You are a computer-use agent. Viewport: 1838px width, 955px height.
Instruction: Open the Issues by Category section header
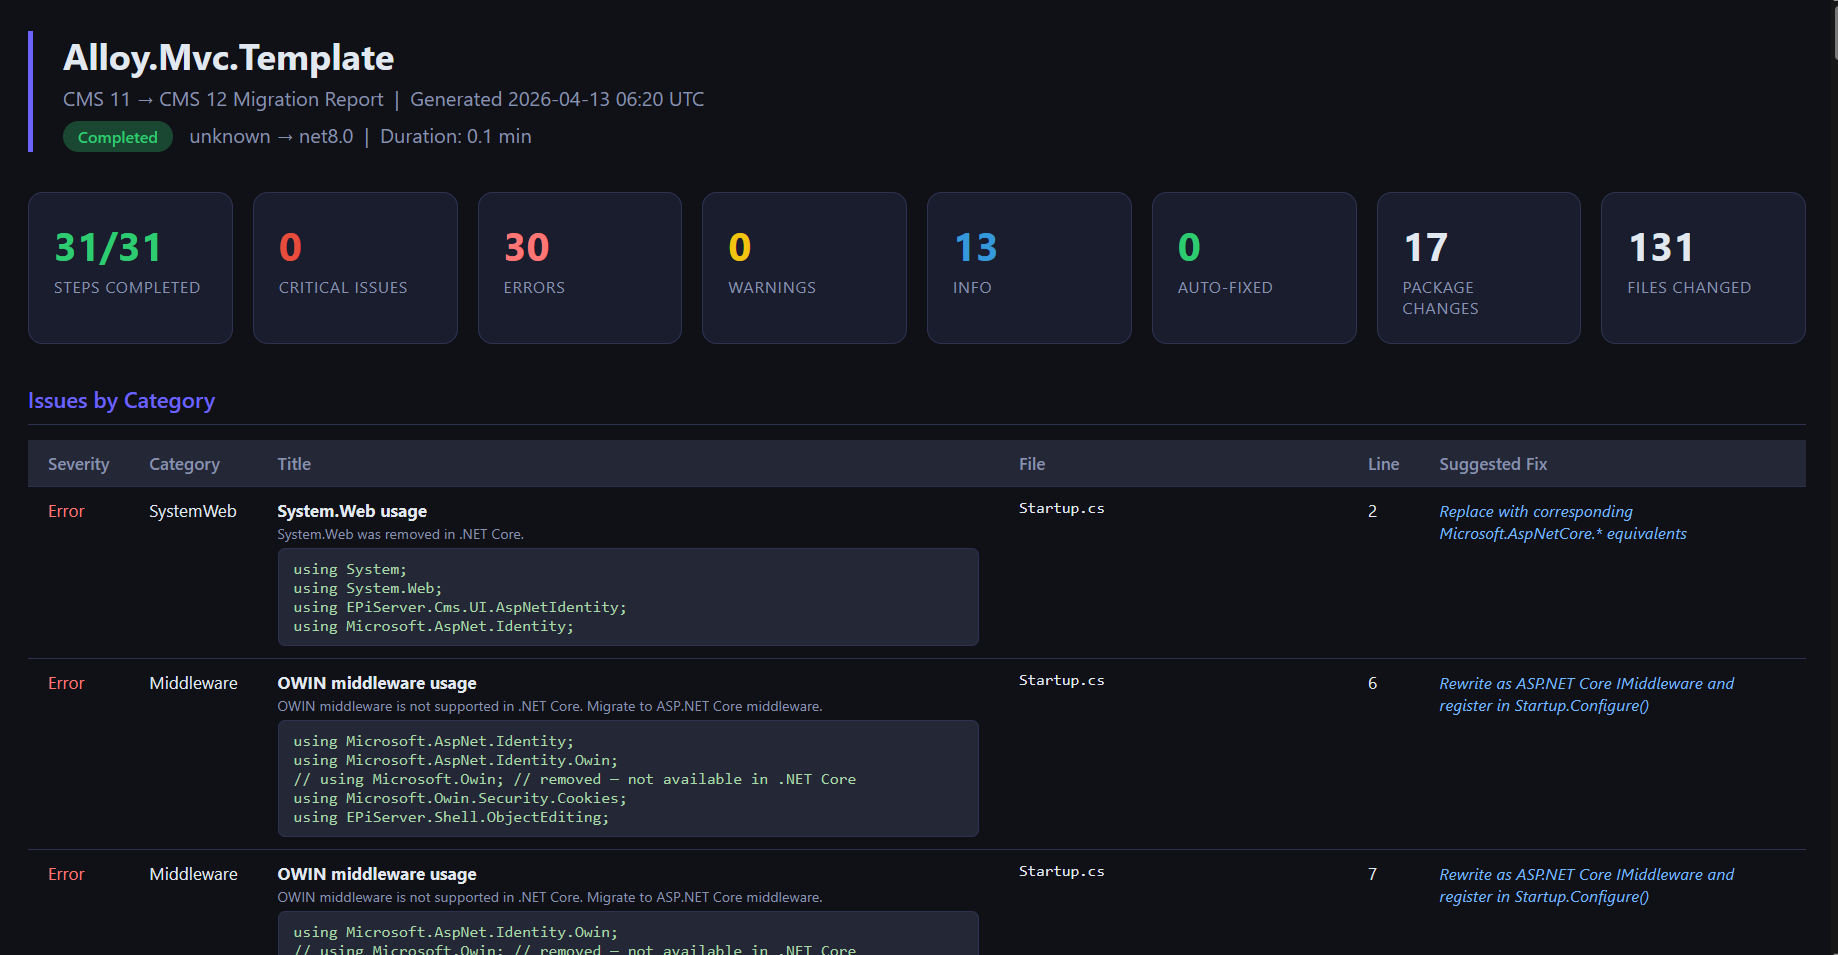121,400
